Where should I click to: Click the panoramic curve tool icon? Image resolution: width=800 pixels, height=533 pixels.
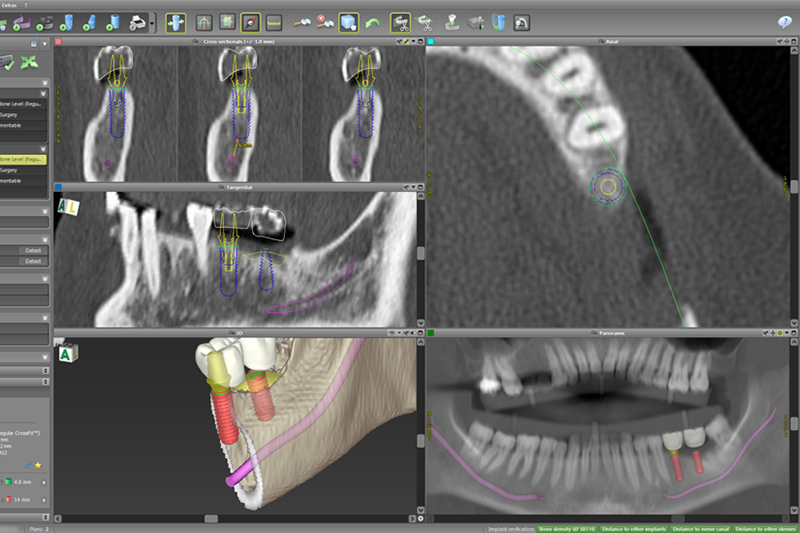tap(204, 23)
